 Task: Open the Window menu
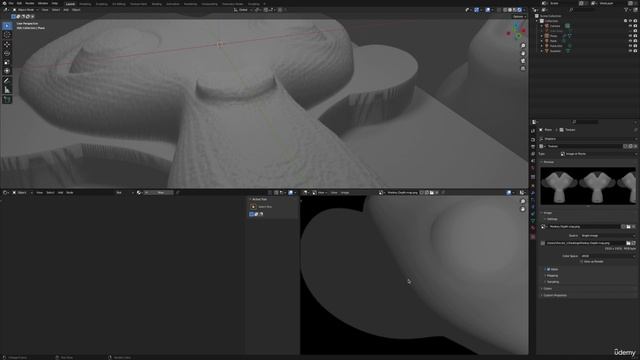pyautogui.click(x=43, y=3)
